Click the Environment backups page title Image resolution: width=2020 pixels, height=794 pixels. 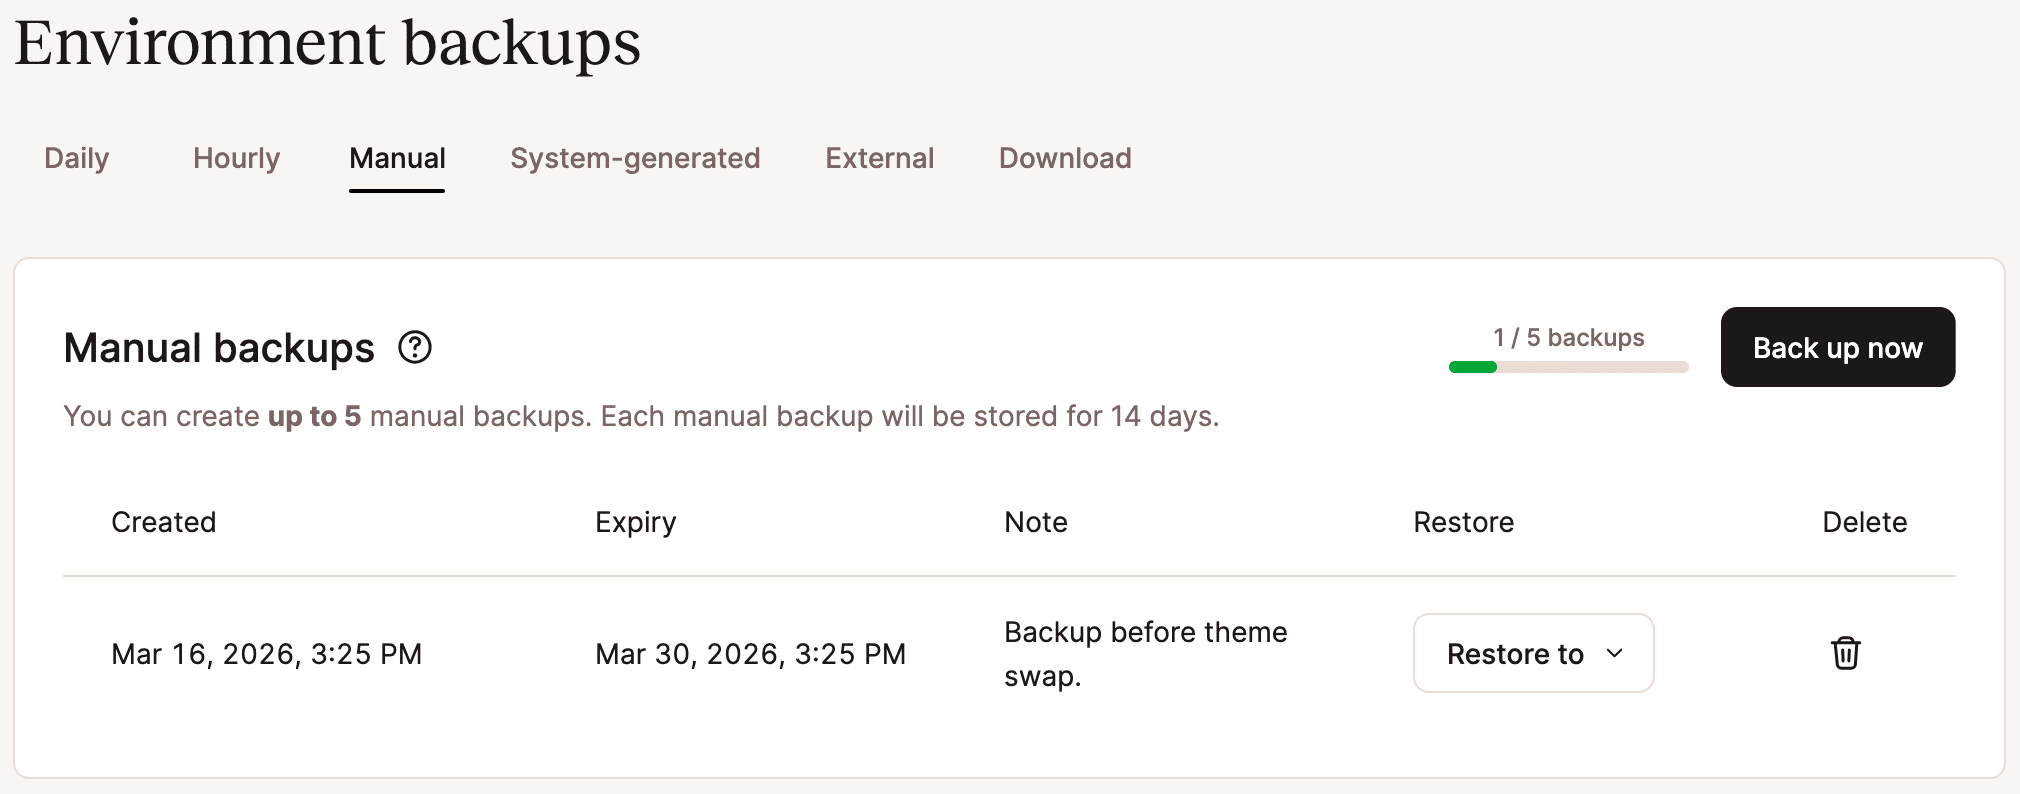[x=328, y=42]
